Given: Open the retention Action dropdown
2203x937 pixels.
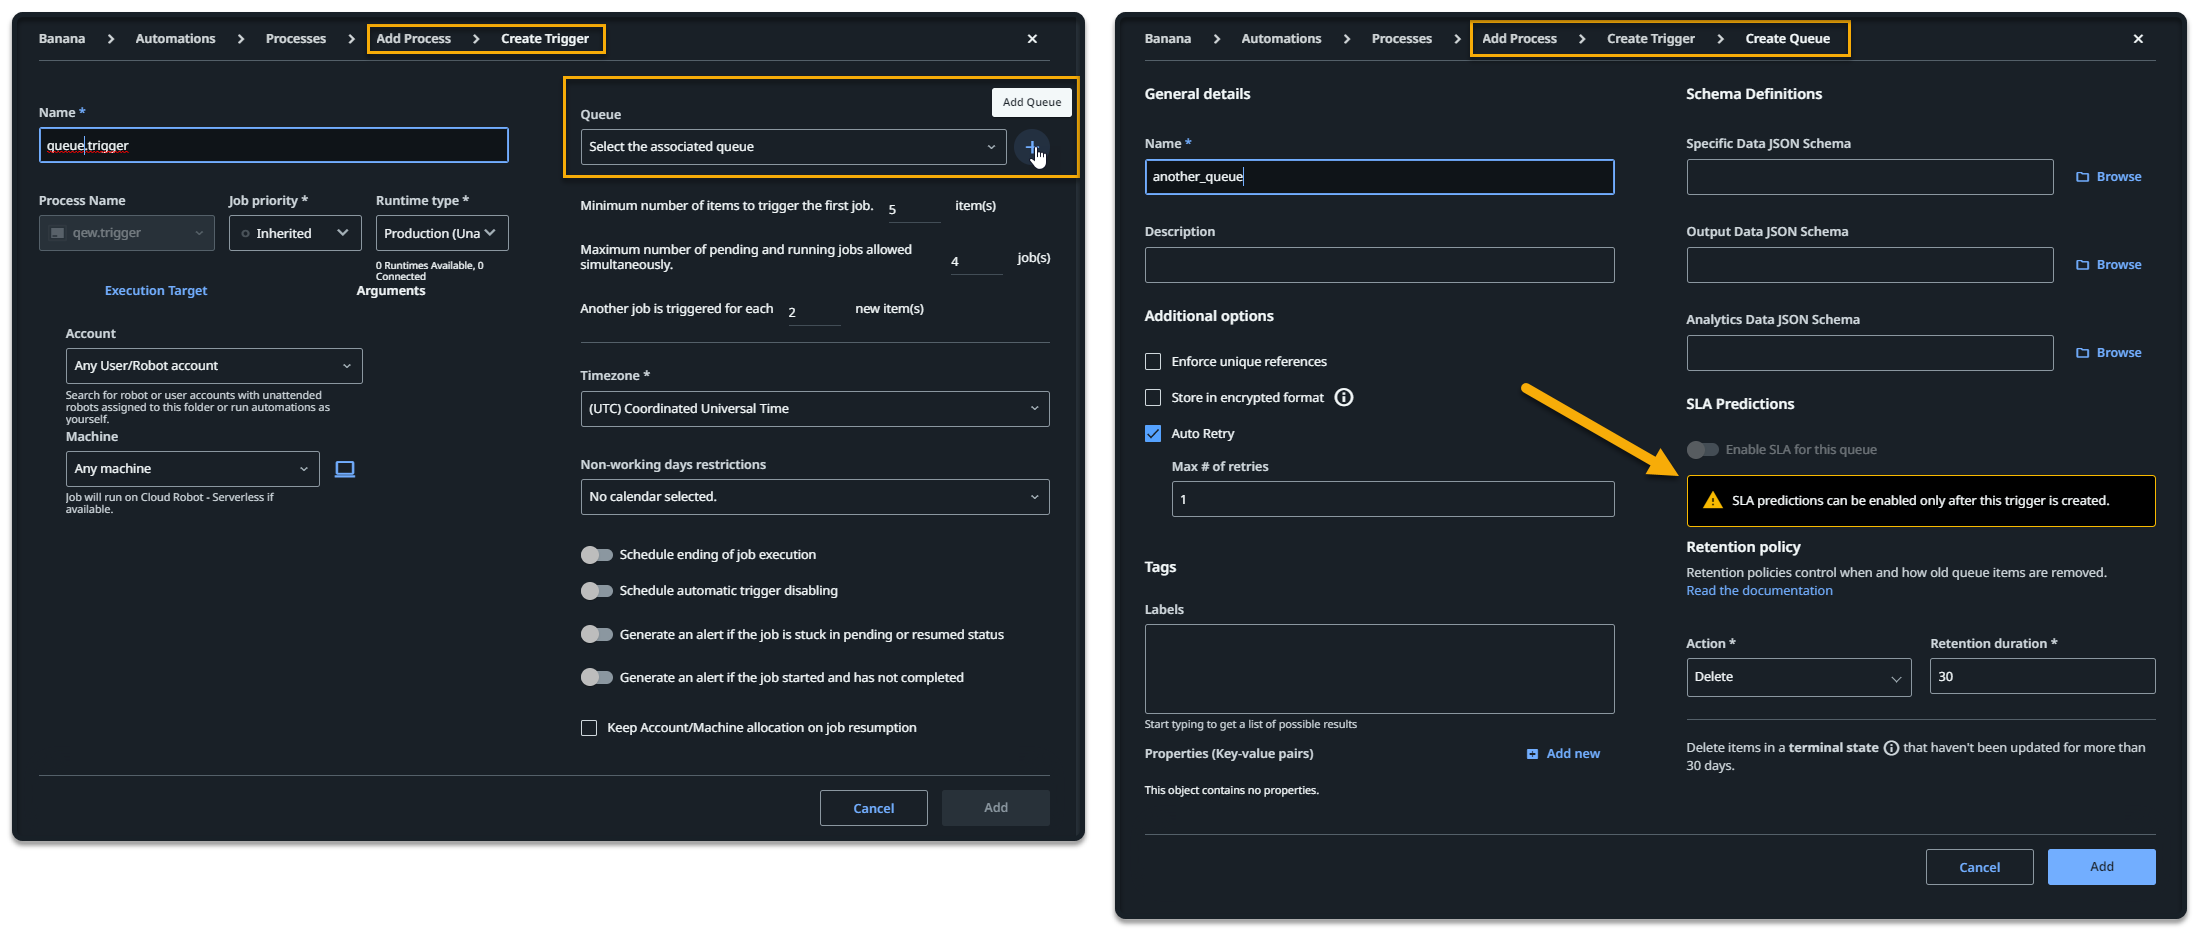Looking at the screenshot, I should (x=1798, y=677).
